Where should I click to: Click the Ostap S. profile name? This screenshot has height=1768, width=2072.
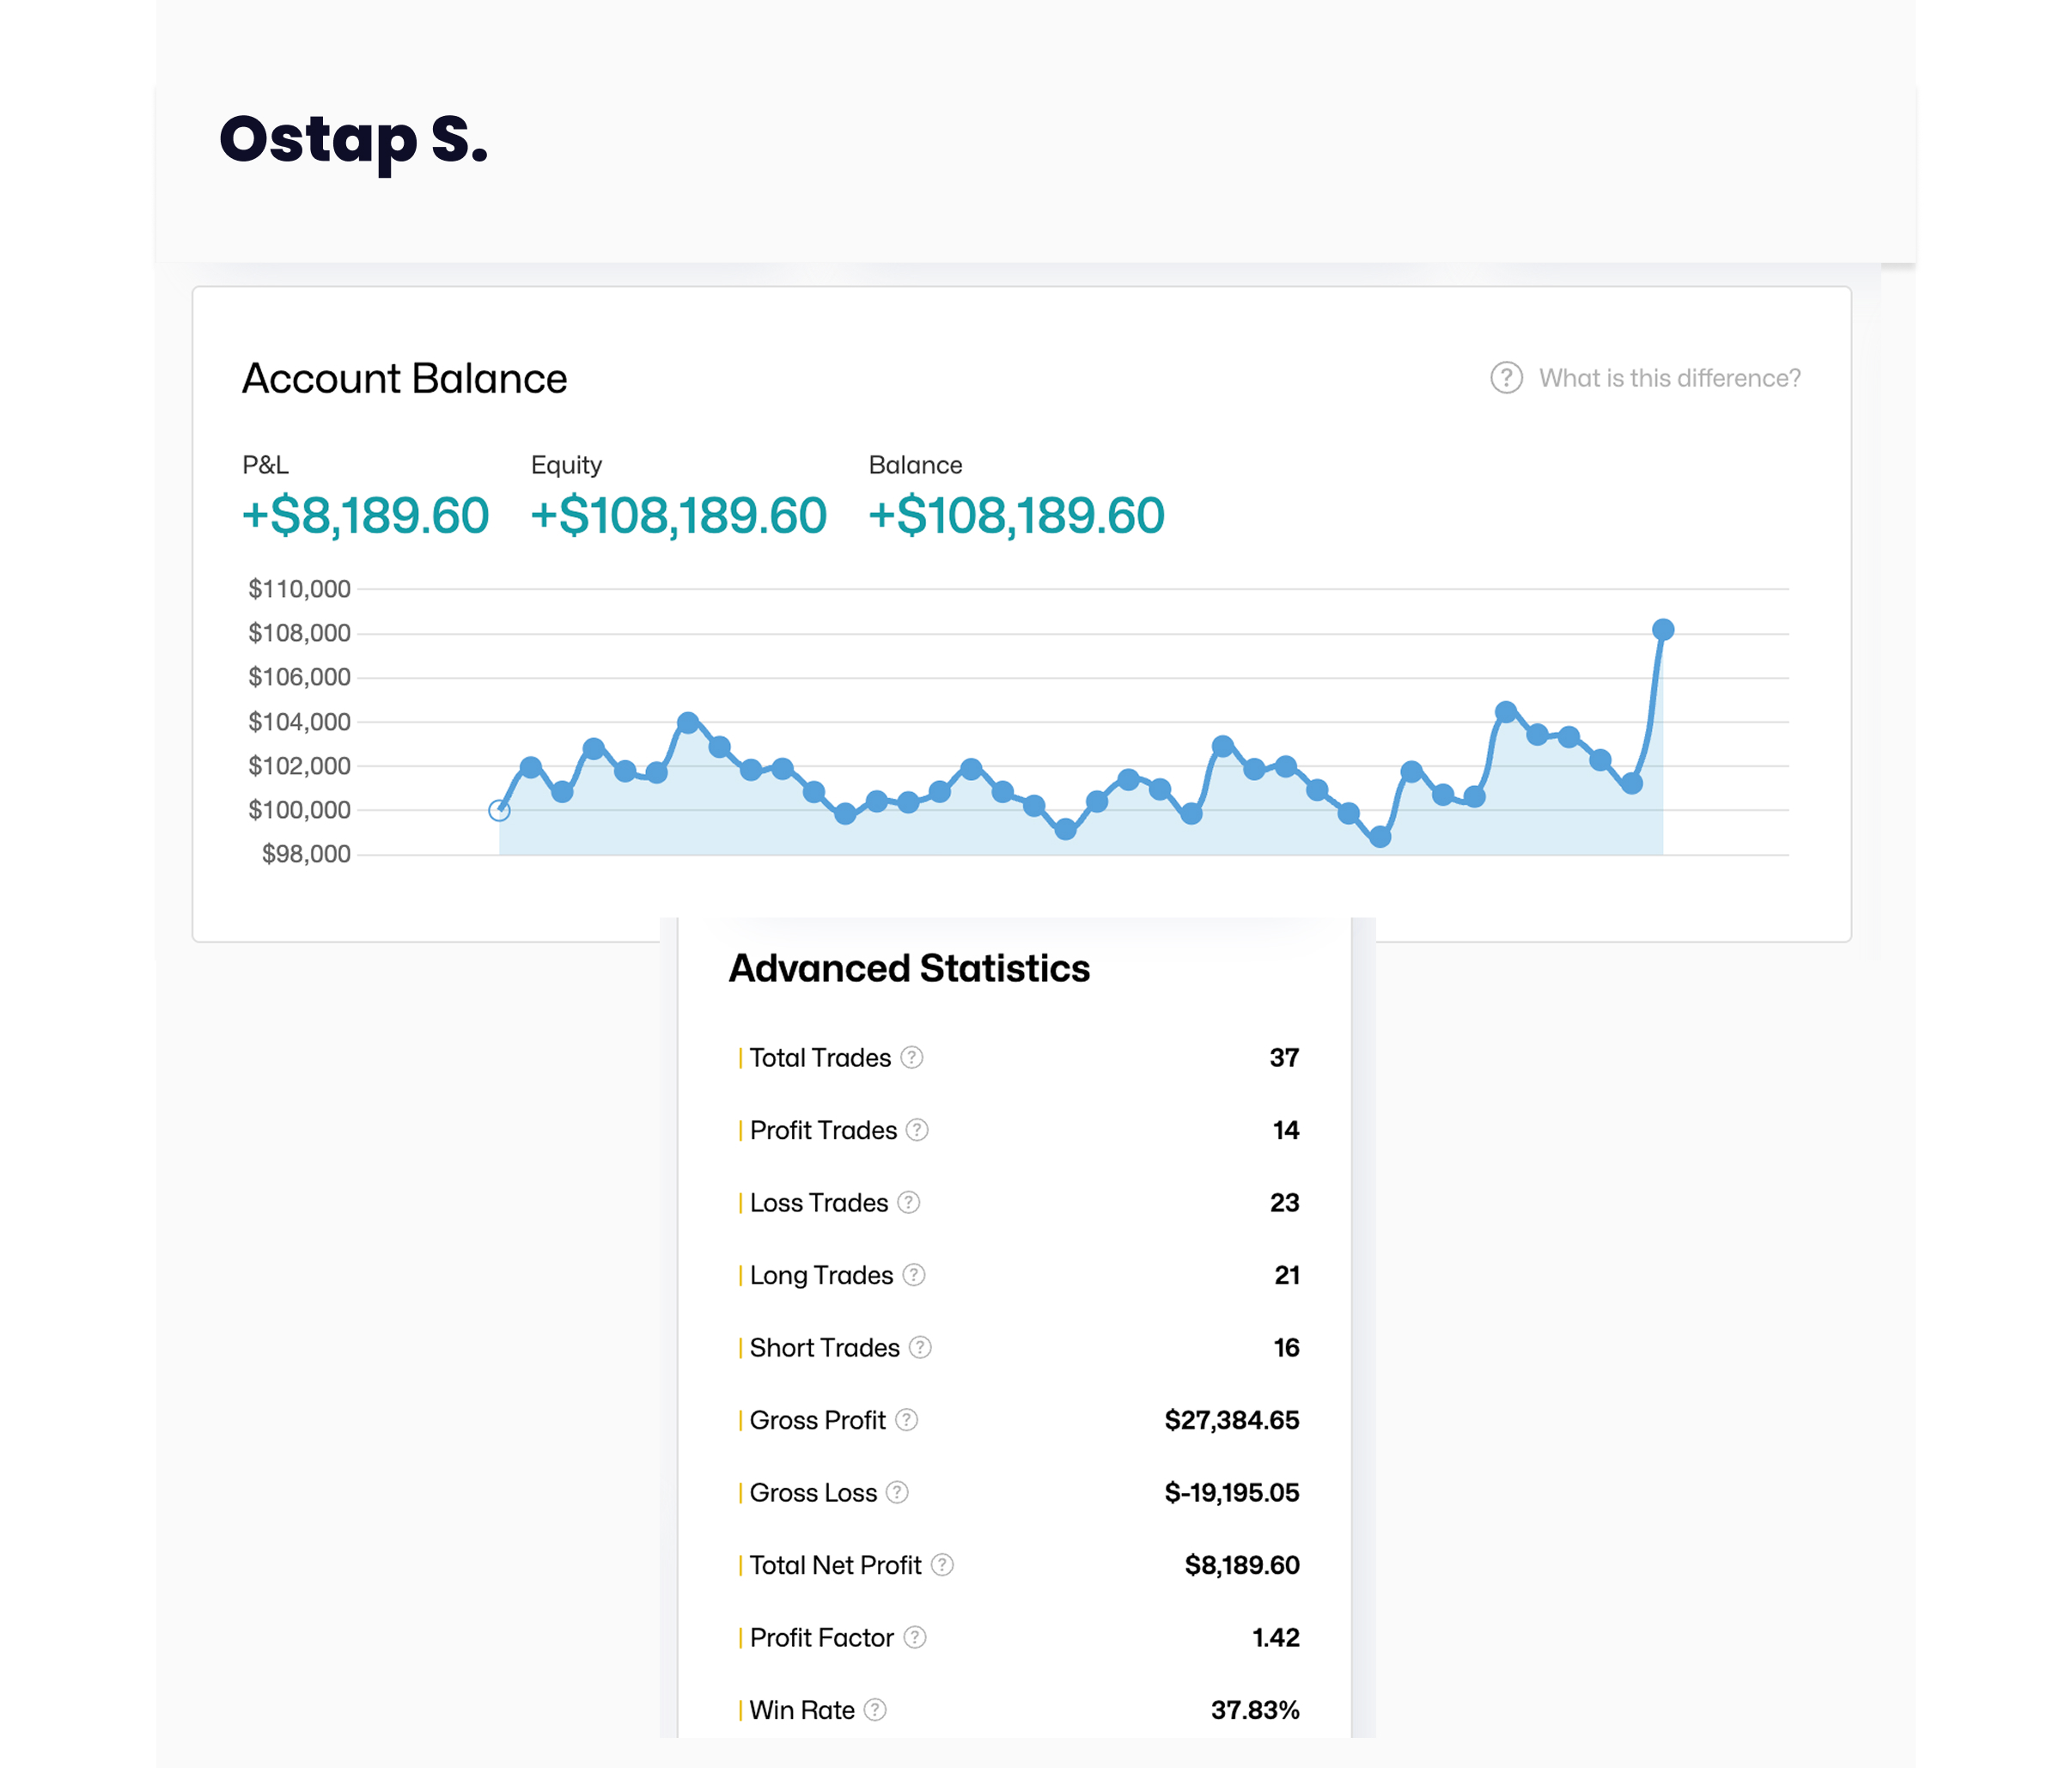tap(353, 139)
